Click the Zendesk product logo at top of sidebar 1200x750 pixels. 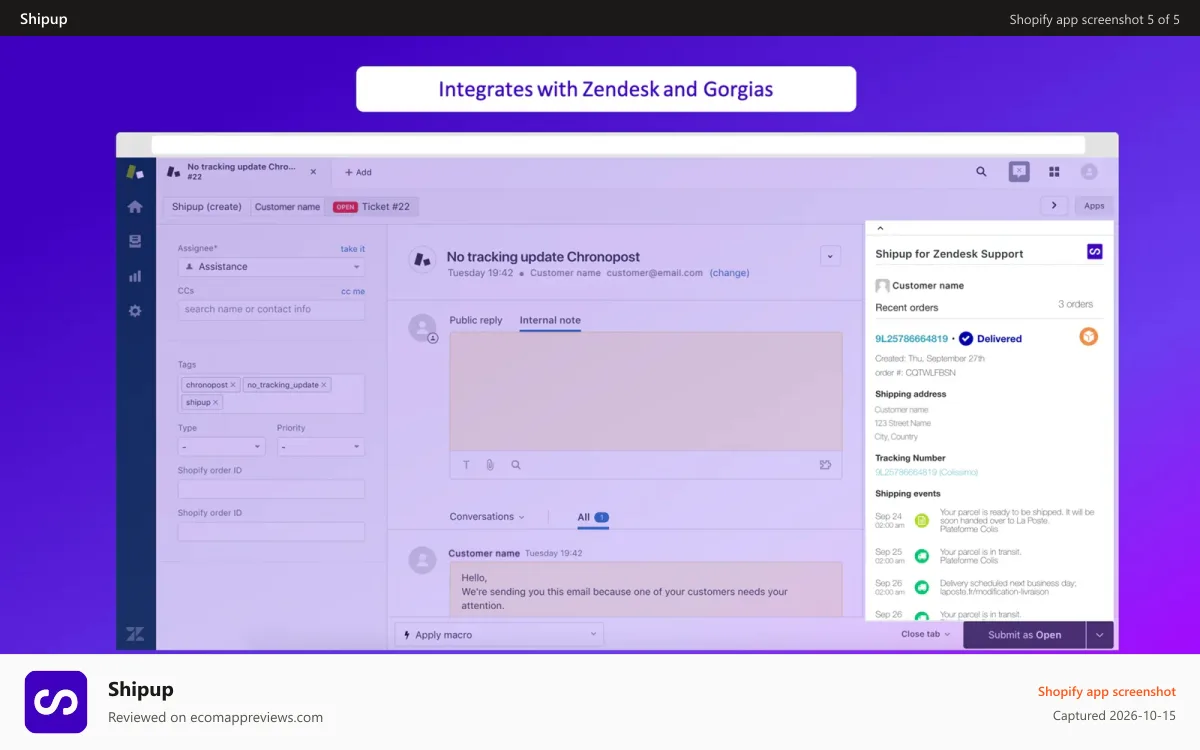coord(135,172)
